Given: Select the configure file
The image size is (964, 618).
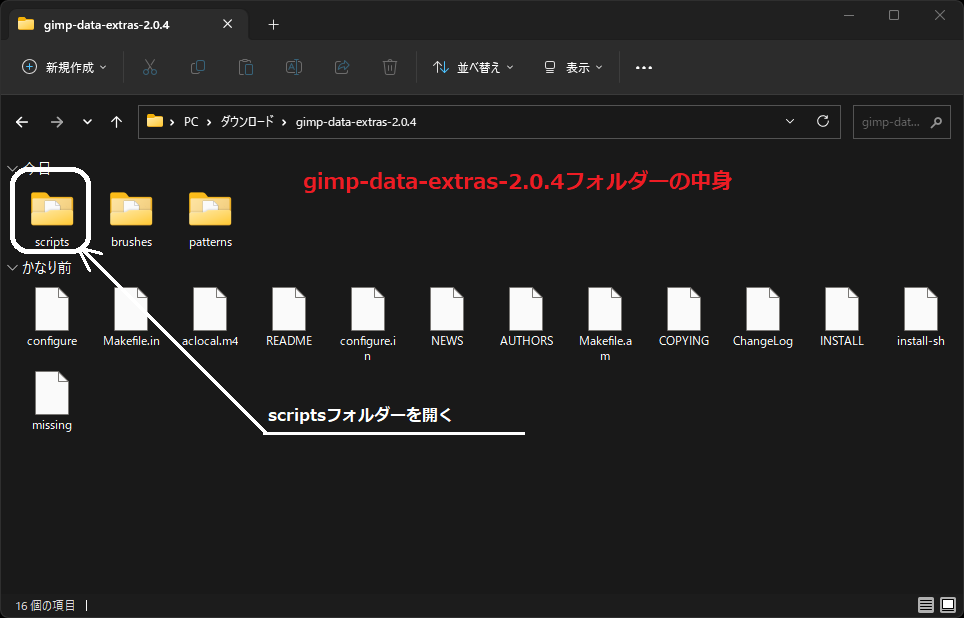Looking at the screenshot, I should point(52,317).
